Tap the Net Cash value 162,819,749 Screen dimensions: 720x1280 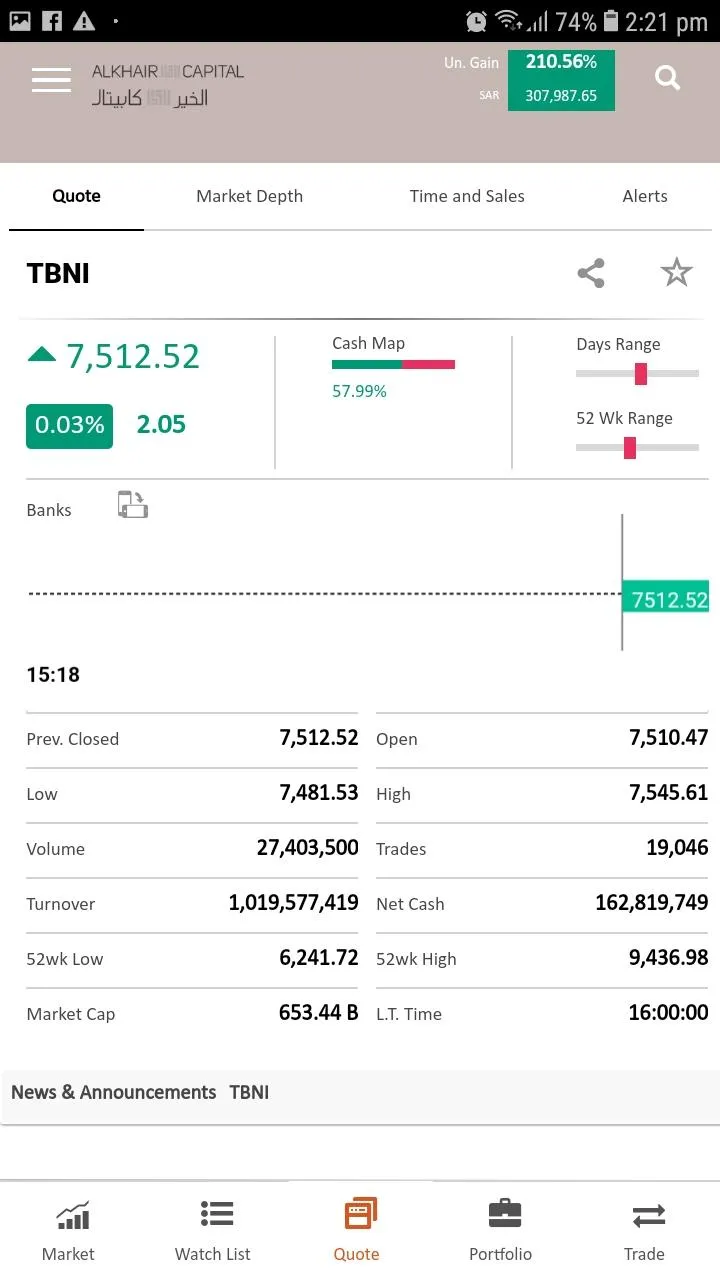click(652, 903)
